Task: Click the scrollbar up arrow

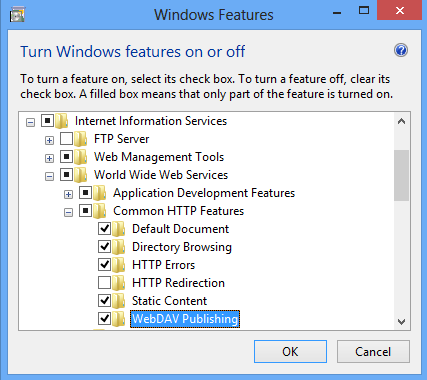Action: (x=401, y=121)
